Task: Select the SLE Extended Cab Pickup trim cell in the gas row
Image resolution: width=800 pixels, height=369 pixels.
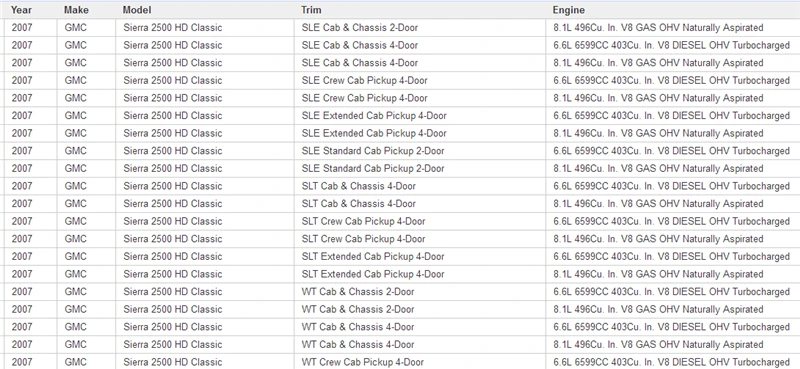Action: coord(420,133)
